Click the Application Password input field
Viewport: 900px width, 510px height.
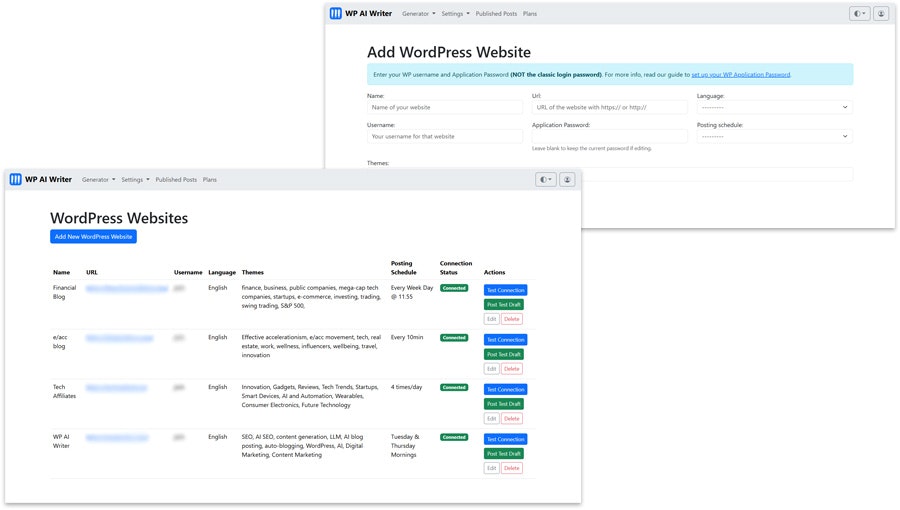610,137
